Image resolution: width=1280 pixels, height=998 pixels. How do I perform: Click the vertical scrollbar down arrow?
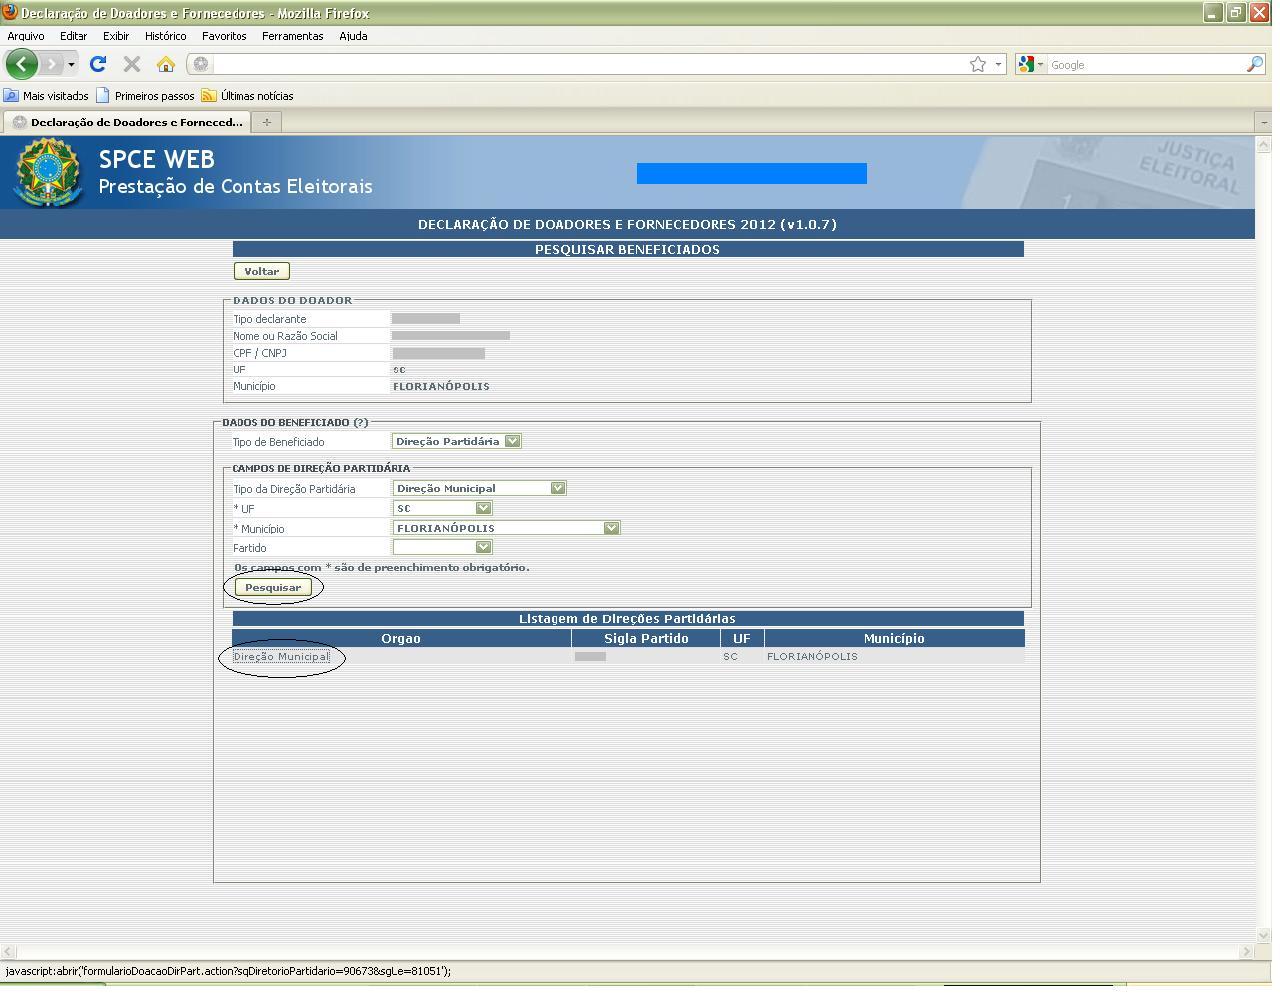point(1263,935)
